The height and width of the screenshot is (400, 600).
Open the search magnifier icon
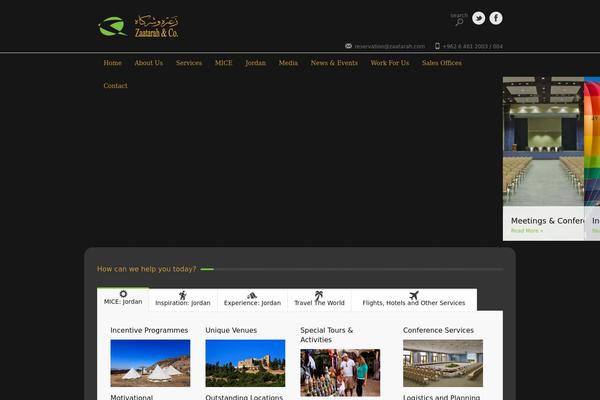coord(459,22)
